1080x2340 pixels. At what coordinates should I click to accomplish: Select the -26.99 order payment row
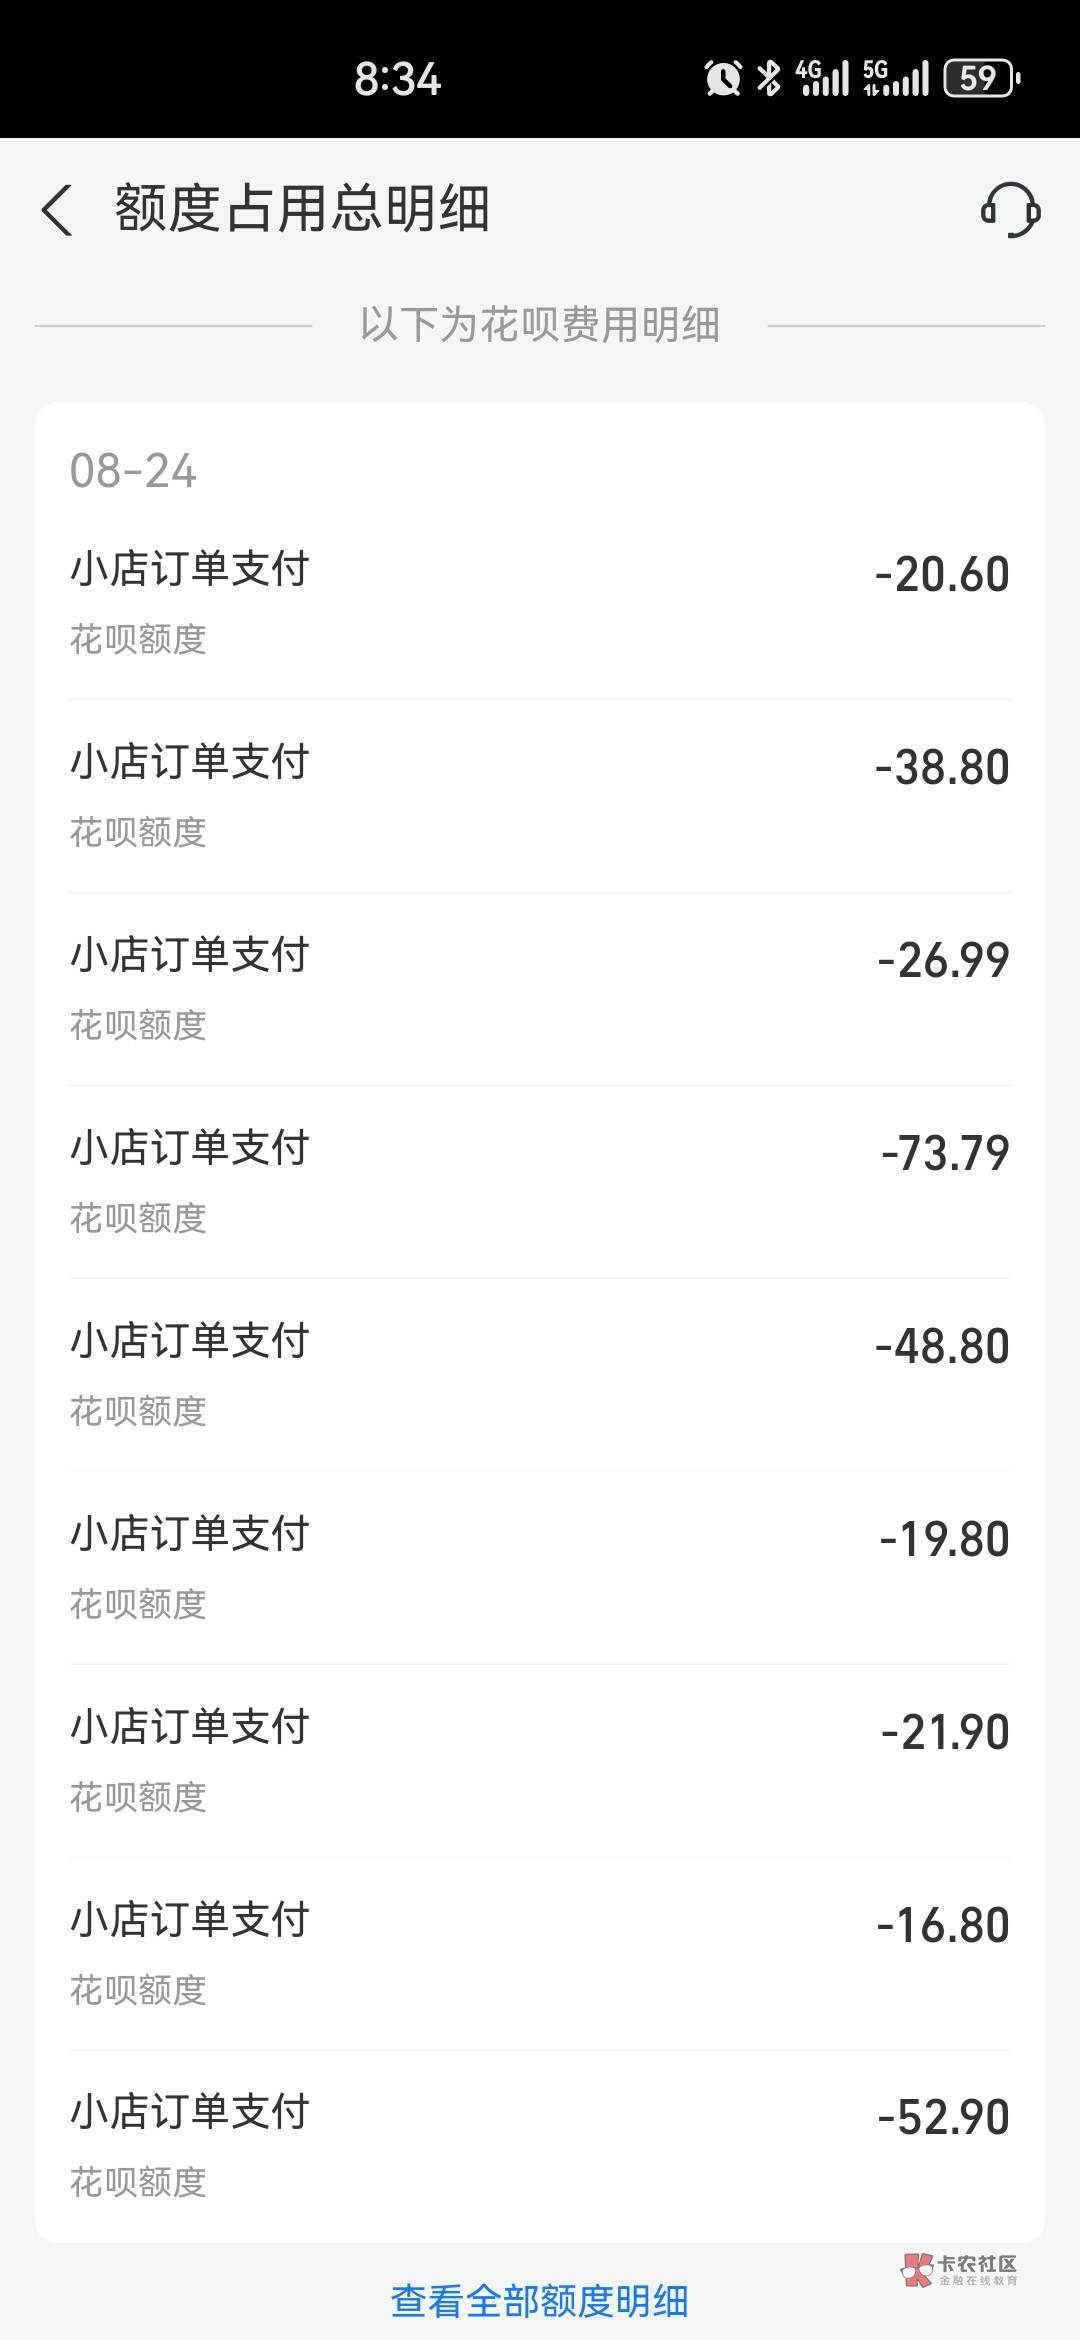540,988
